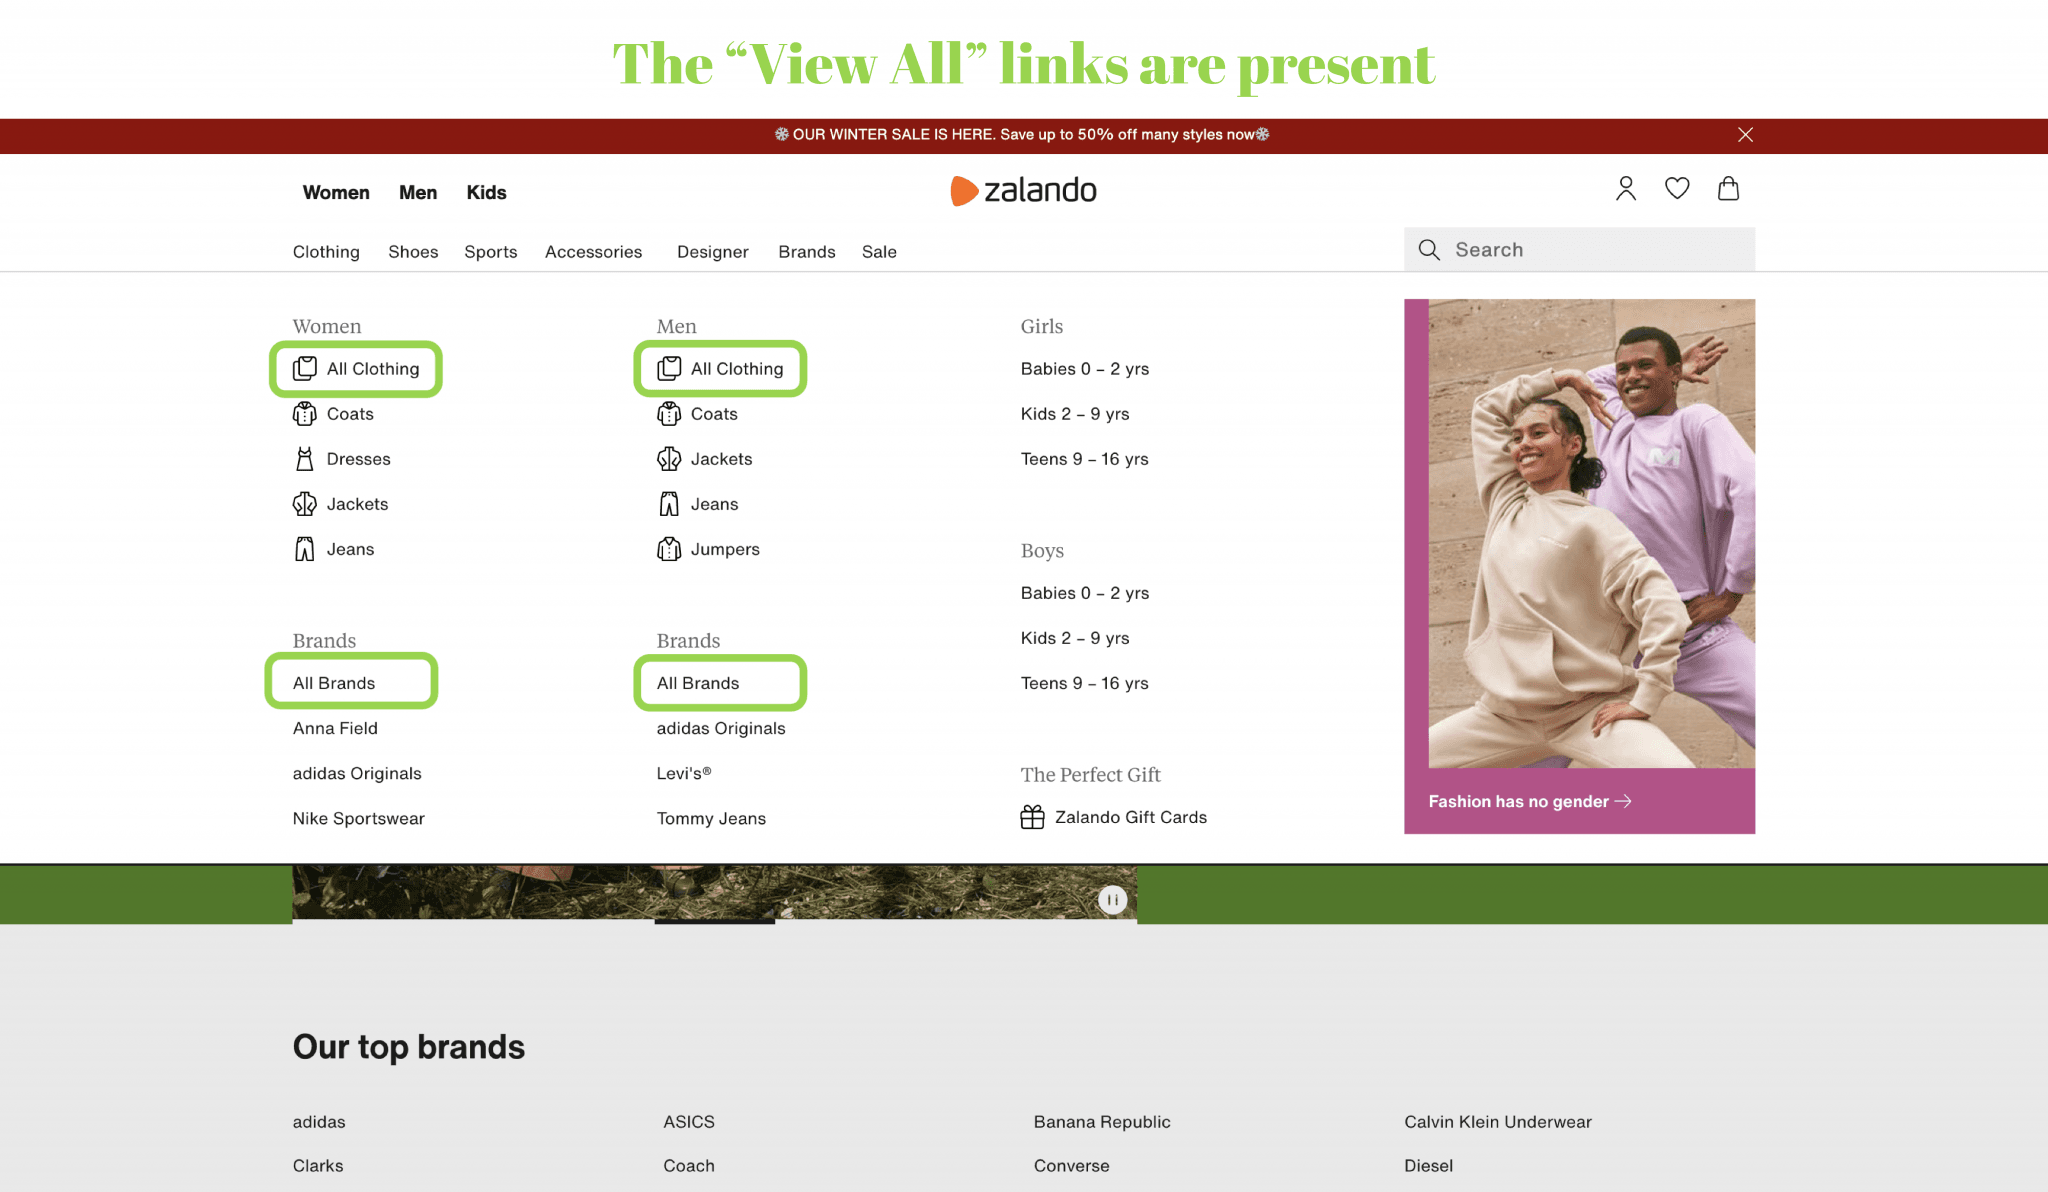Screen dimensions: 2048x1192
Task: Click the winter sale banner text
Action: pyautogui.click(x=1022, y=135)
